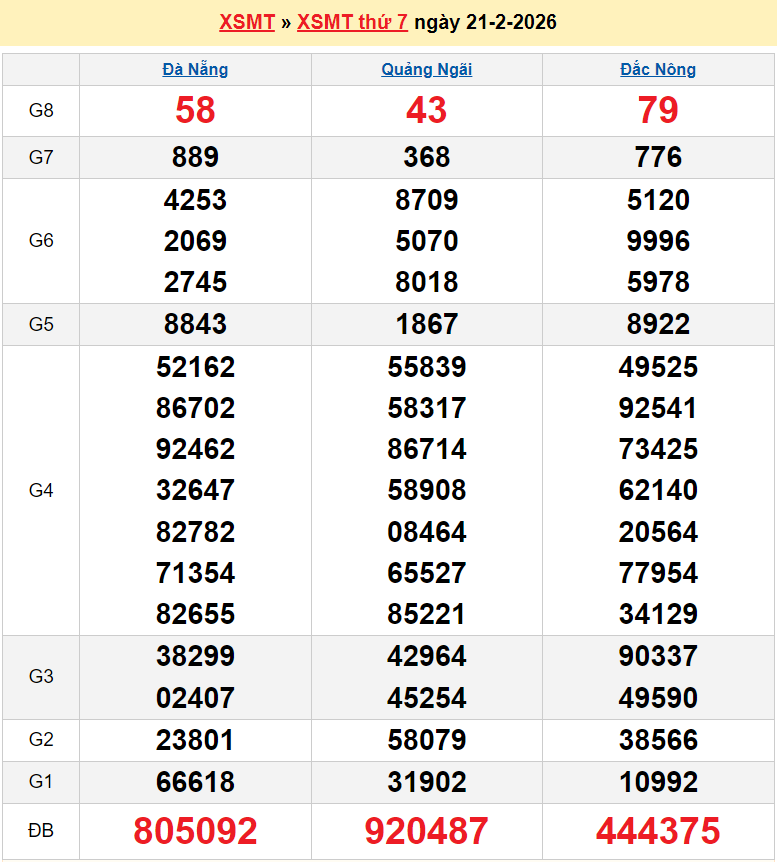The width and height of the screenshot is (777, 862).
Task: Select the G2 number 23801
Action: coord(195,740)
